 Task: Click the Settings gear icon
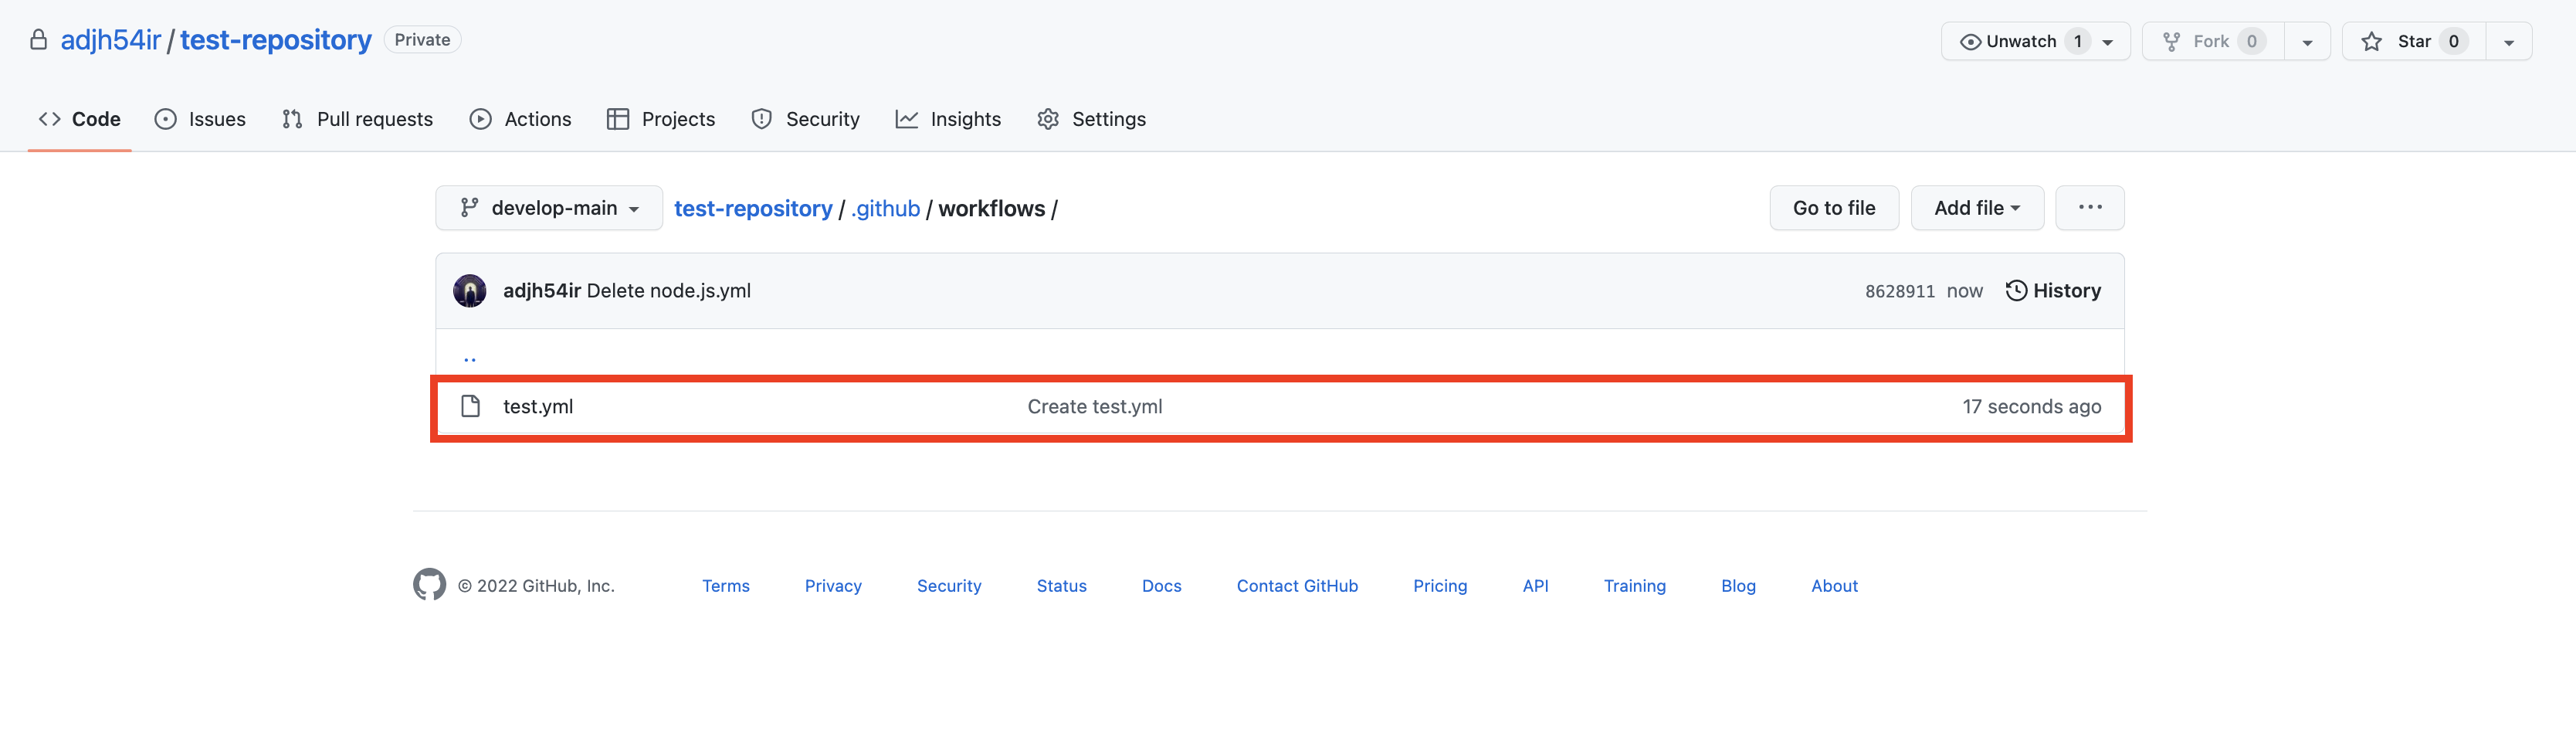point(1048,119)
